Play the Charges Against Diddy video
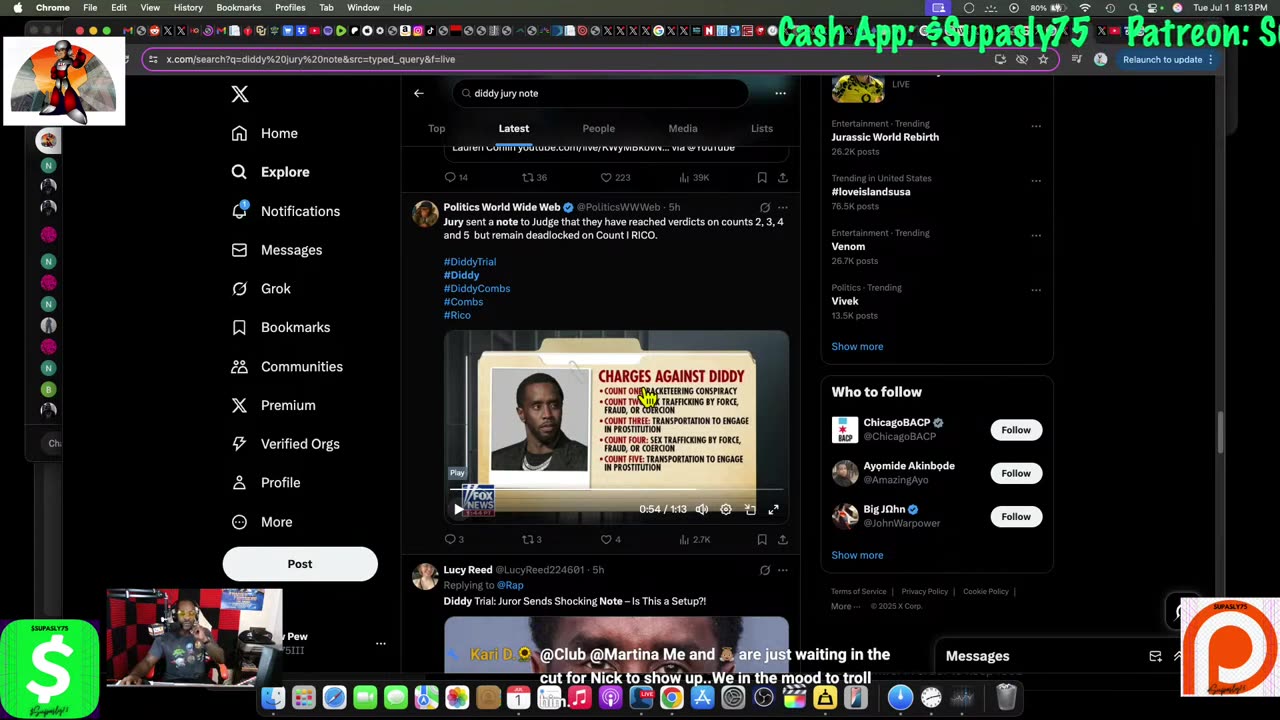1280x720 pixels. click(458, 509)
